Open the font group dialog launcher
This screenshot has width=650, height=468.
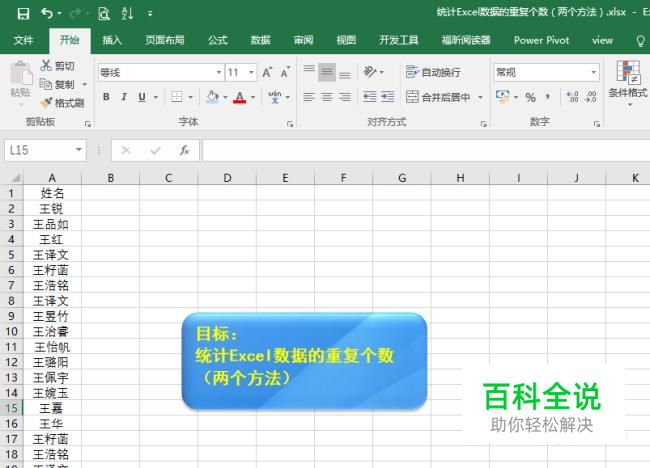(x=290, y=124)
